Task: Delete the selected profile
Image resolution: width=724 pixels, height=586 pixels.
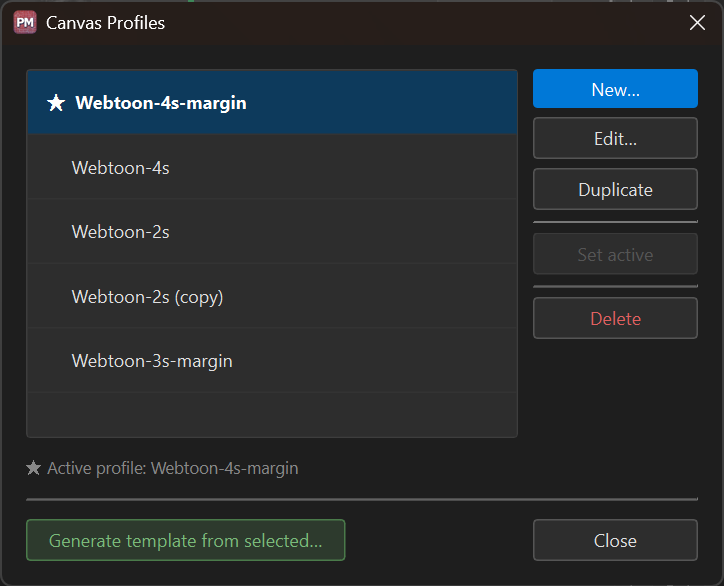Action: [x=615, y=318]
